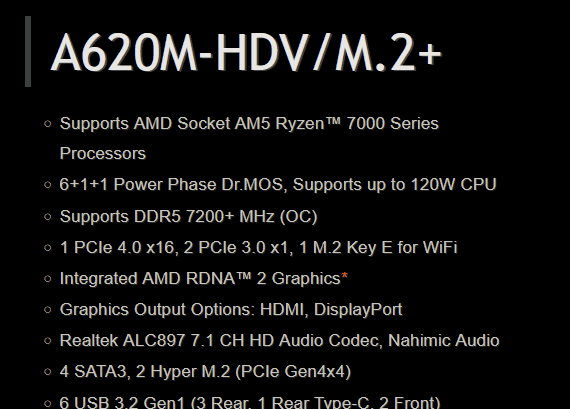Image resolution: width=570 pixels, height=409 pixels.
Task: Click the Realtek ALC897 audio codec line
Action: click(280, 341)
